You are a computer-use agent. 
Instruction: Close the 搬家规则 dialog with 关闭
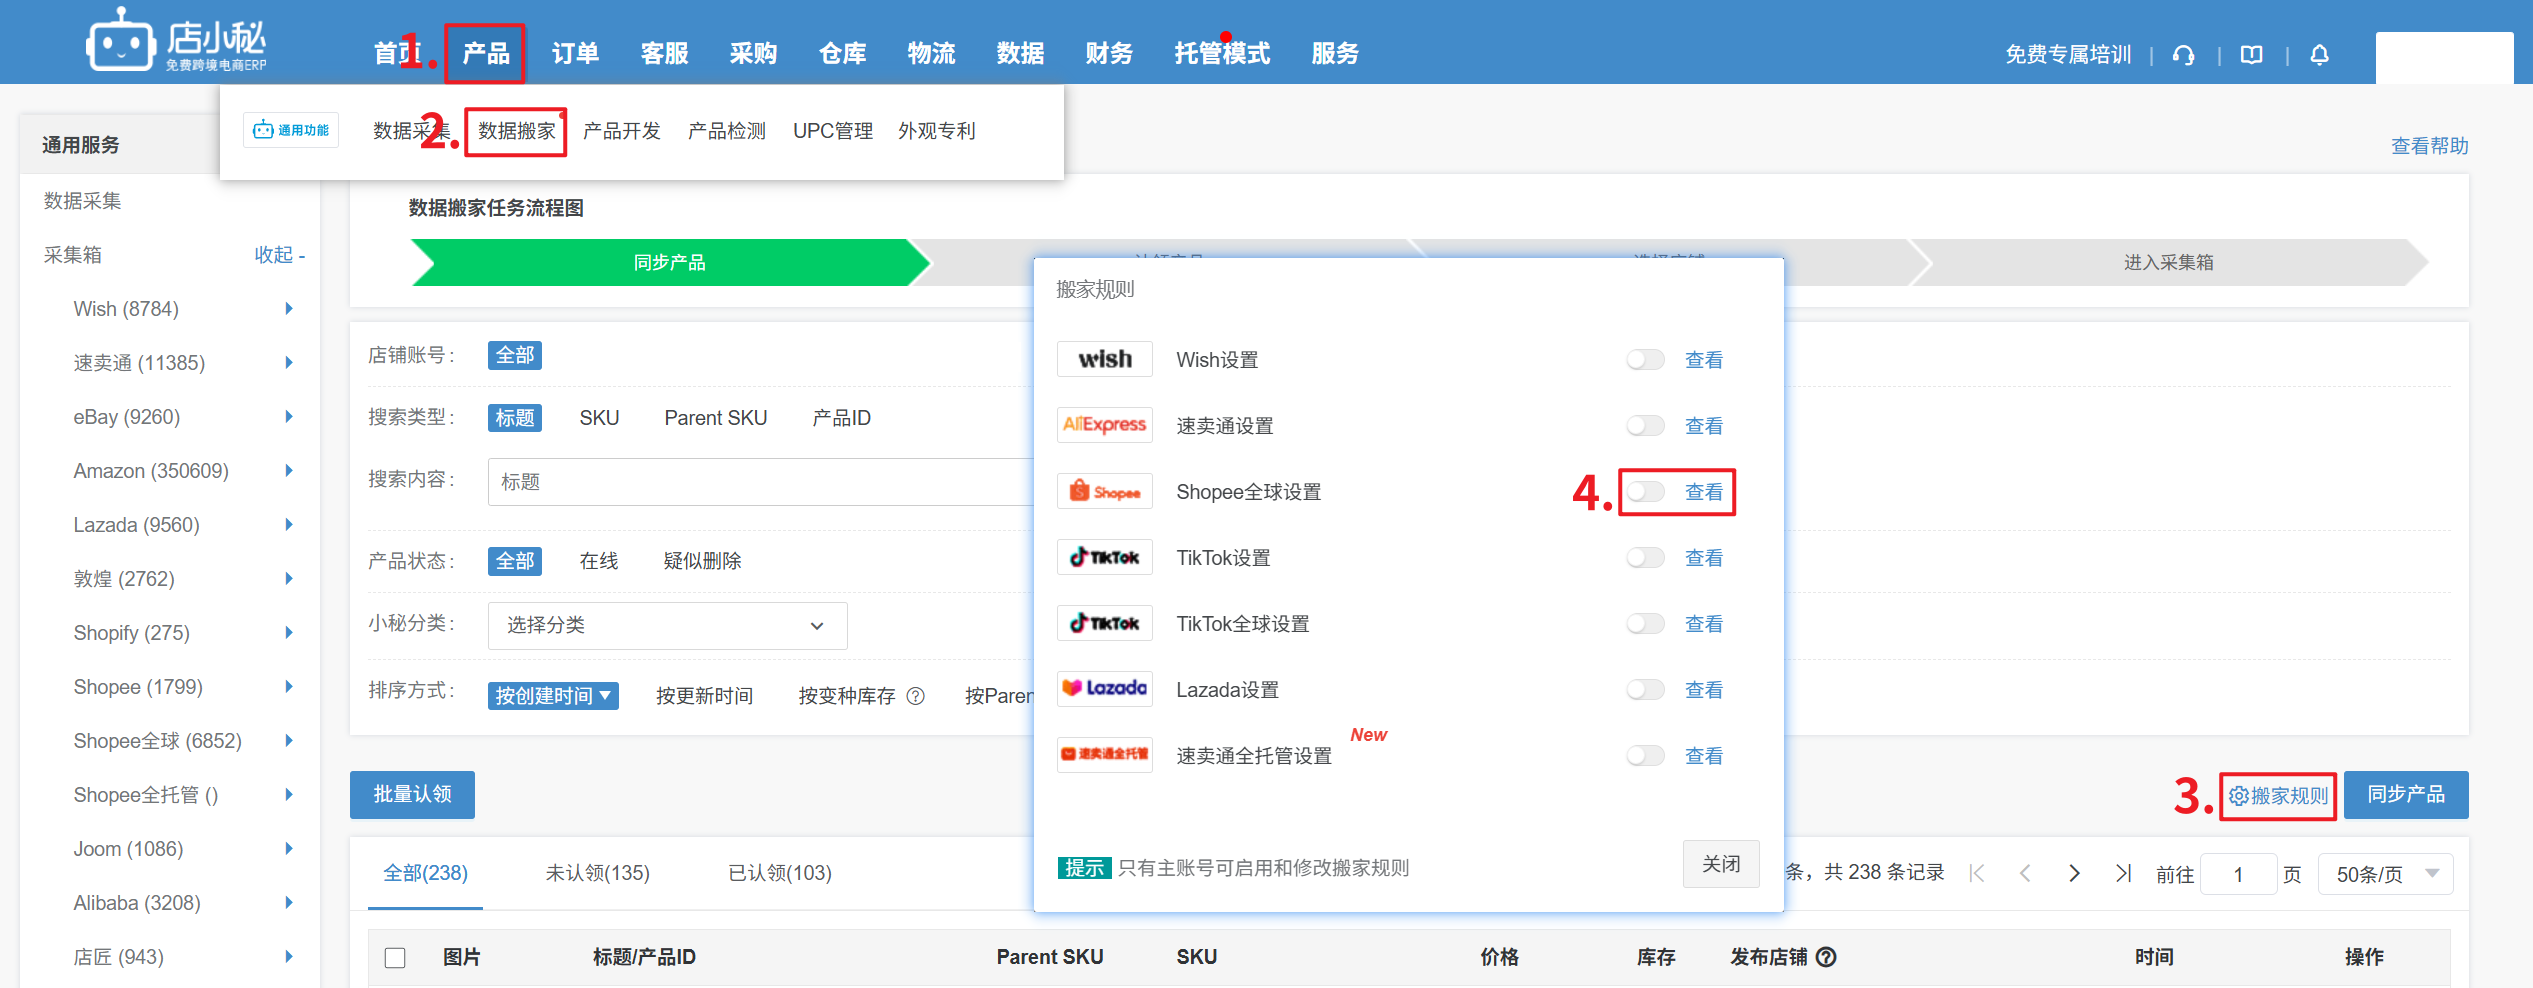1720,864
